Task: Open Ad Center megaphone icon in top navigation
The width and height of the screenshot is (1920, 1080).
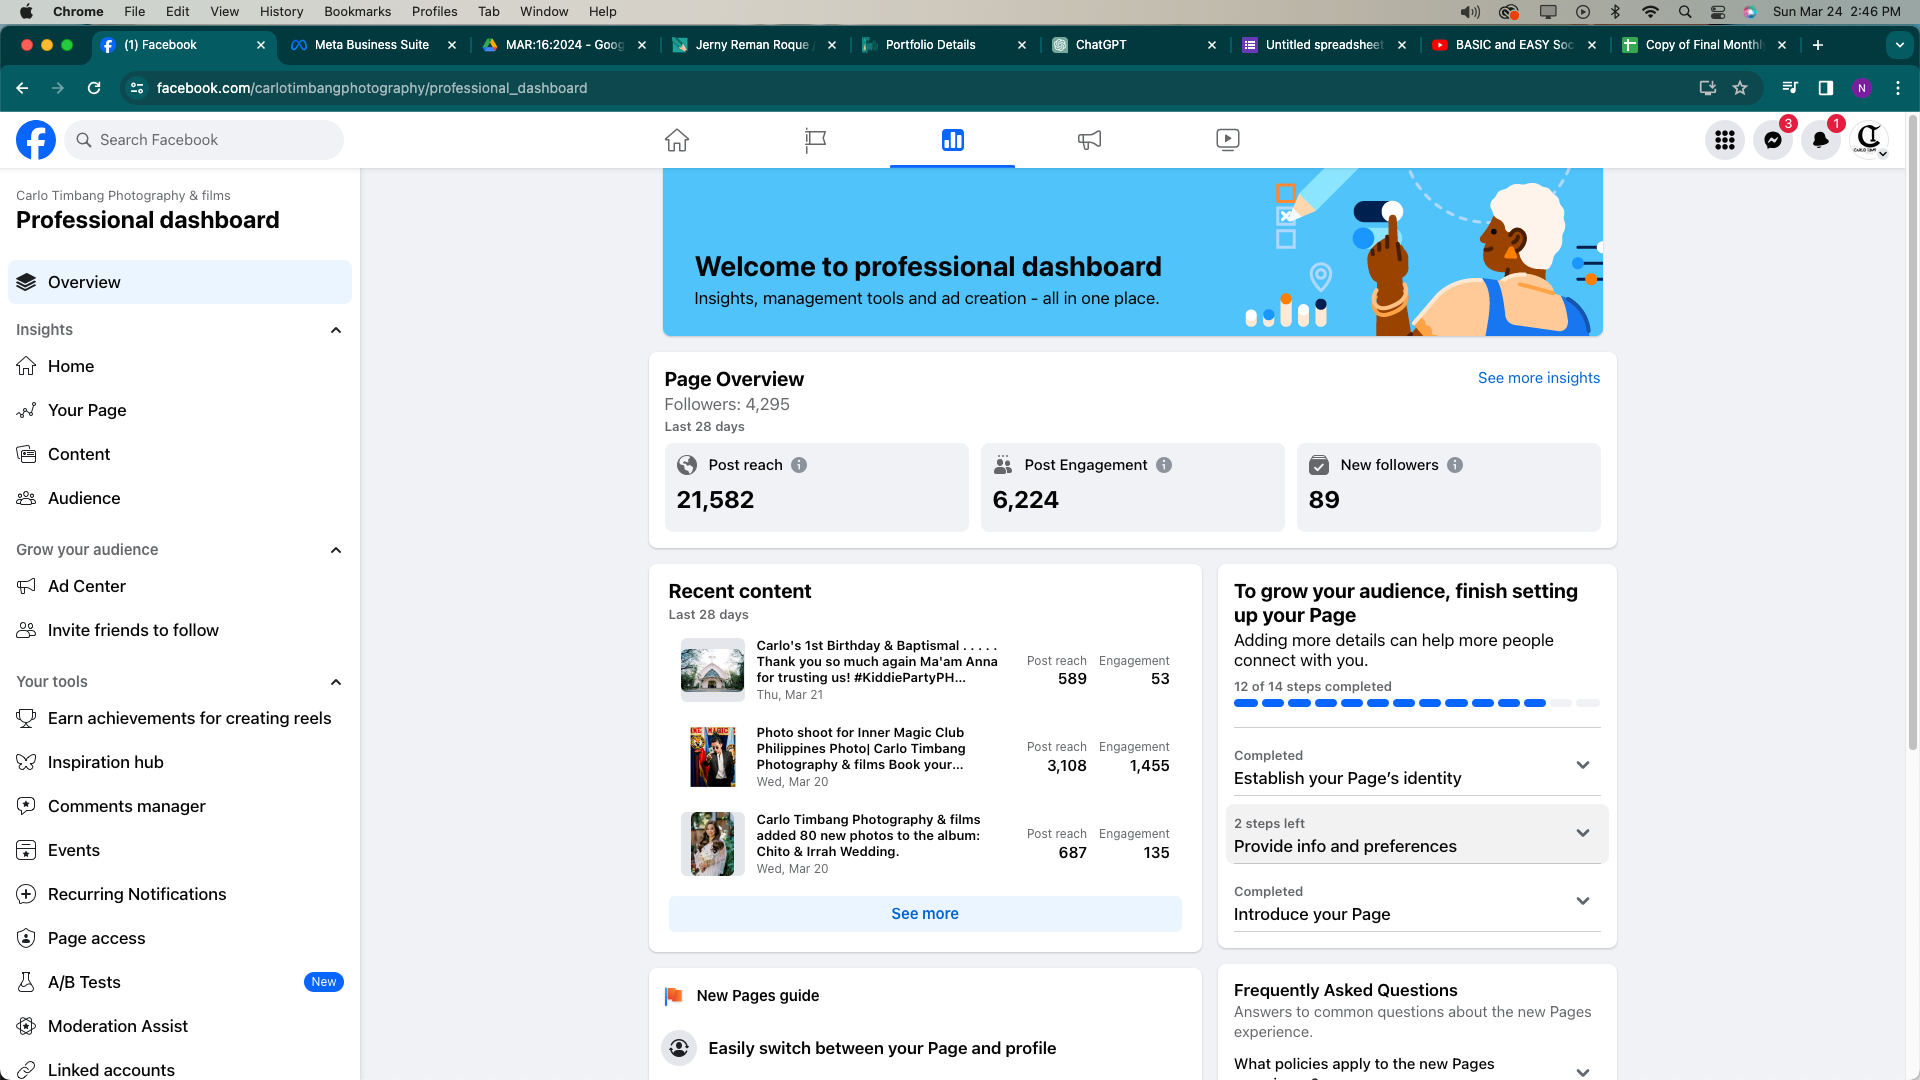Action: [1089, 140]
